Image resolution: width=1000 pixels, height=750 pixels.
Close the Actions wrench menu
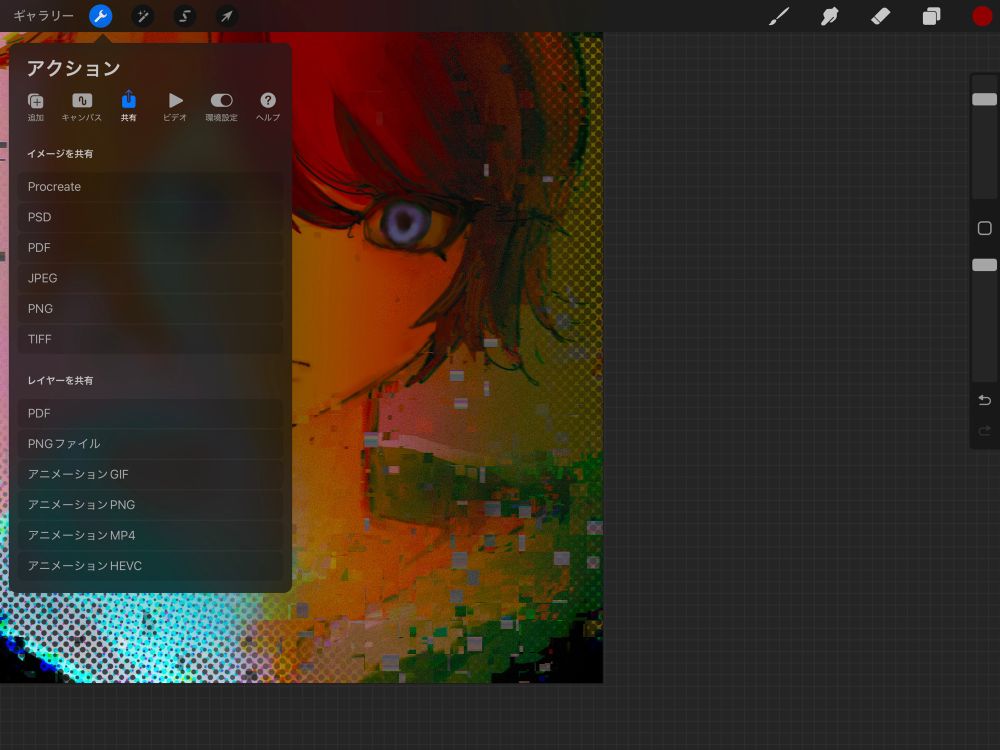[x=100, y=16]
